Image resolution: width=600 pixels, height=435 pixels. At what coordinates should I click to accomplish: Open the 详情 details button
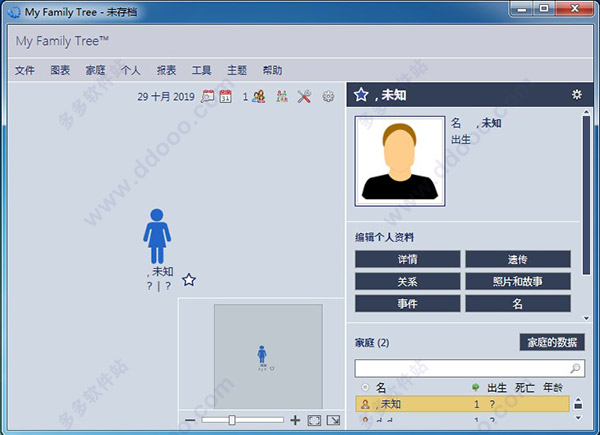[408, 259]
